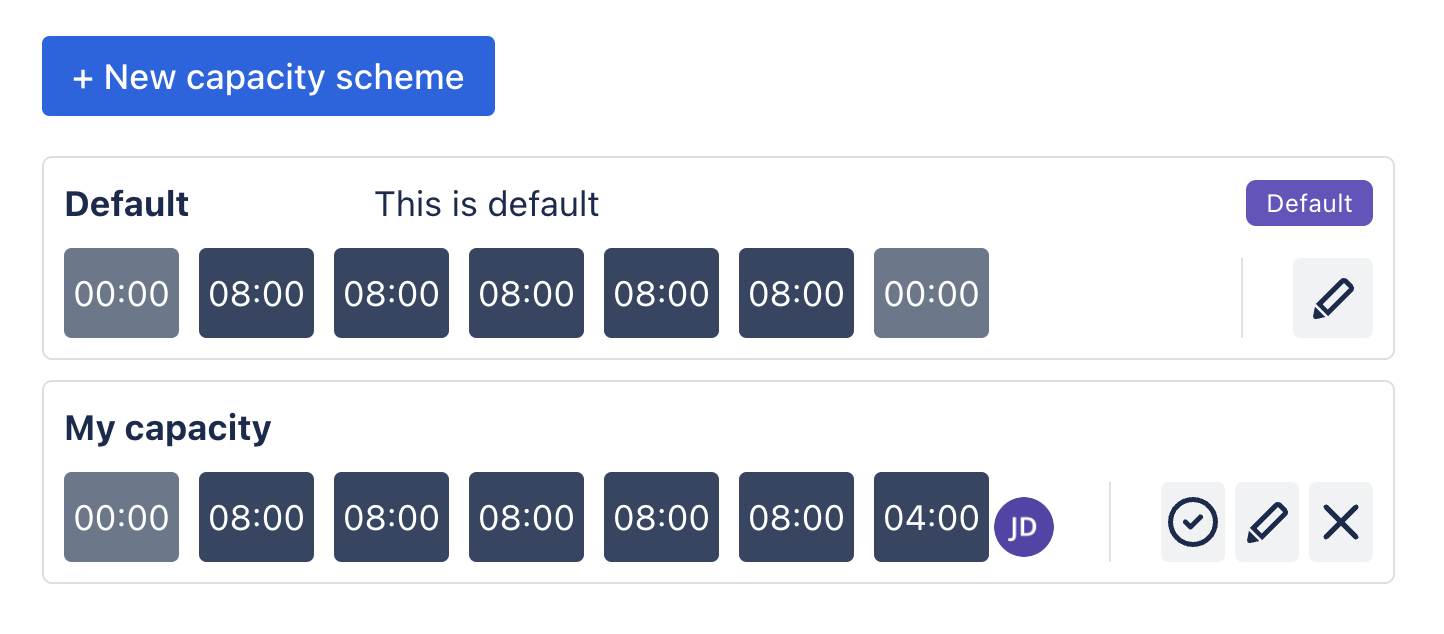Toggle Saturday's 00:00 cell in My capacity
Image resolution: width=1444 pixels, height=634 pixels.
(121, 517)
